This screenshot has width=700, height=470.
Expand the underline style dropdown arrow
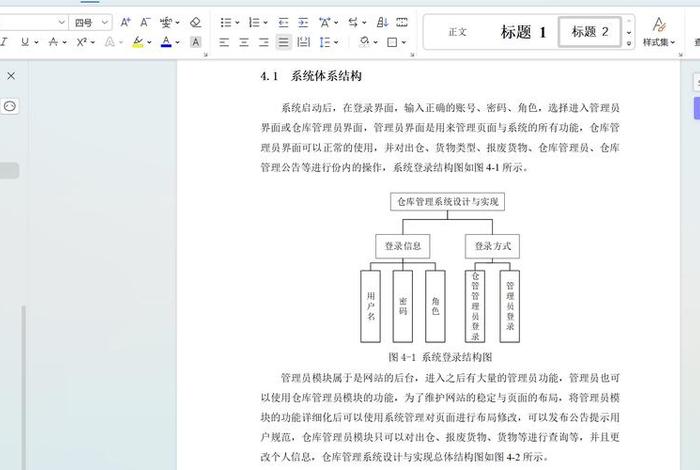[36, 42]
